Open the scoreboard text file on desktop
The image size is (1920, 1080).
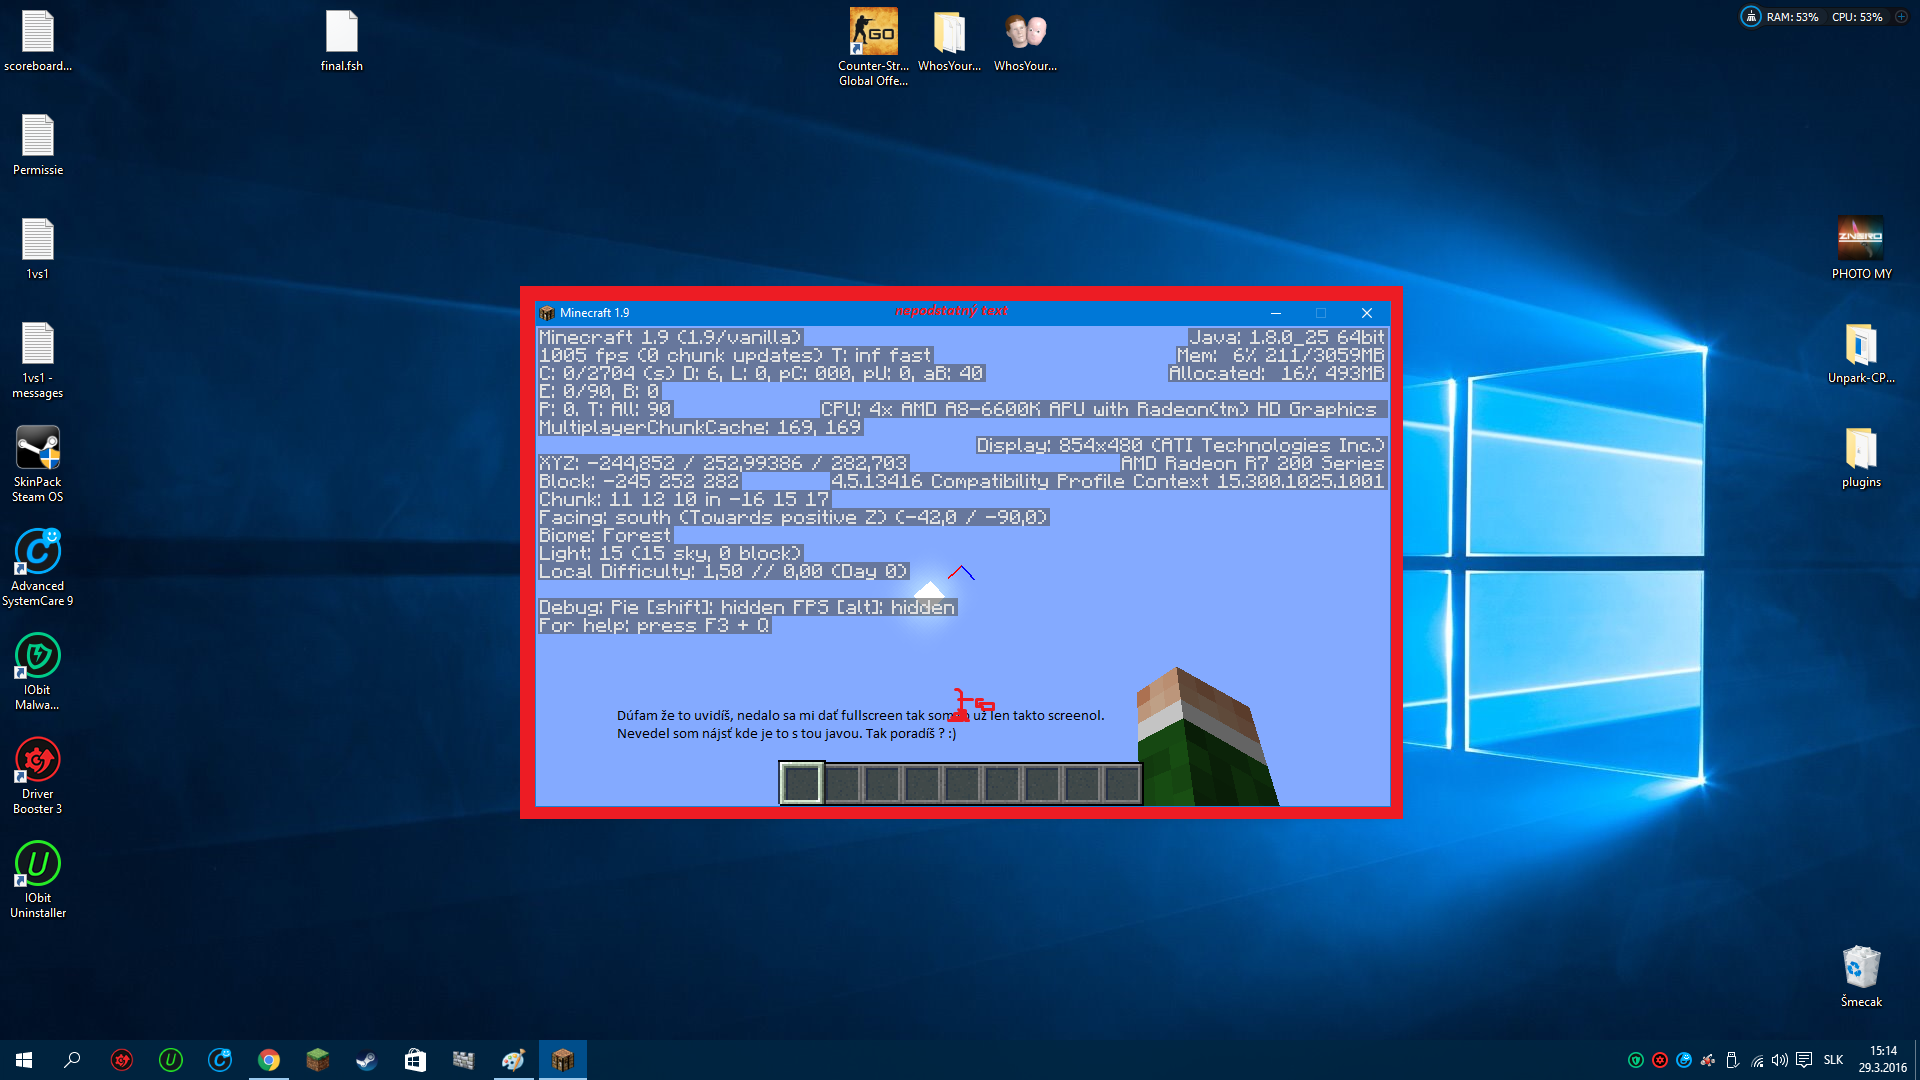coord(38,40)
